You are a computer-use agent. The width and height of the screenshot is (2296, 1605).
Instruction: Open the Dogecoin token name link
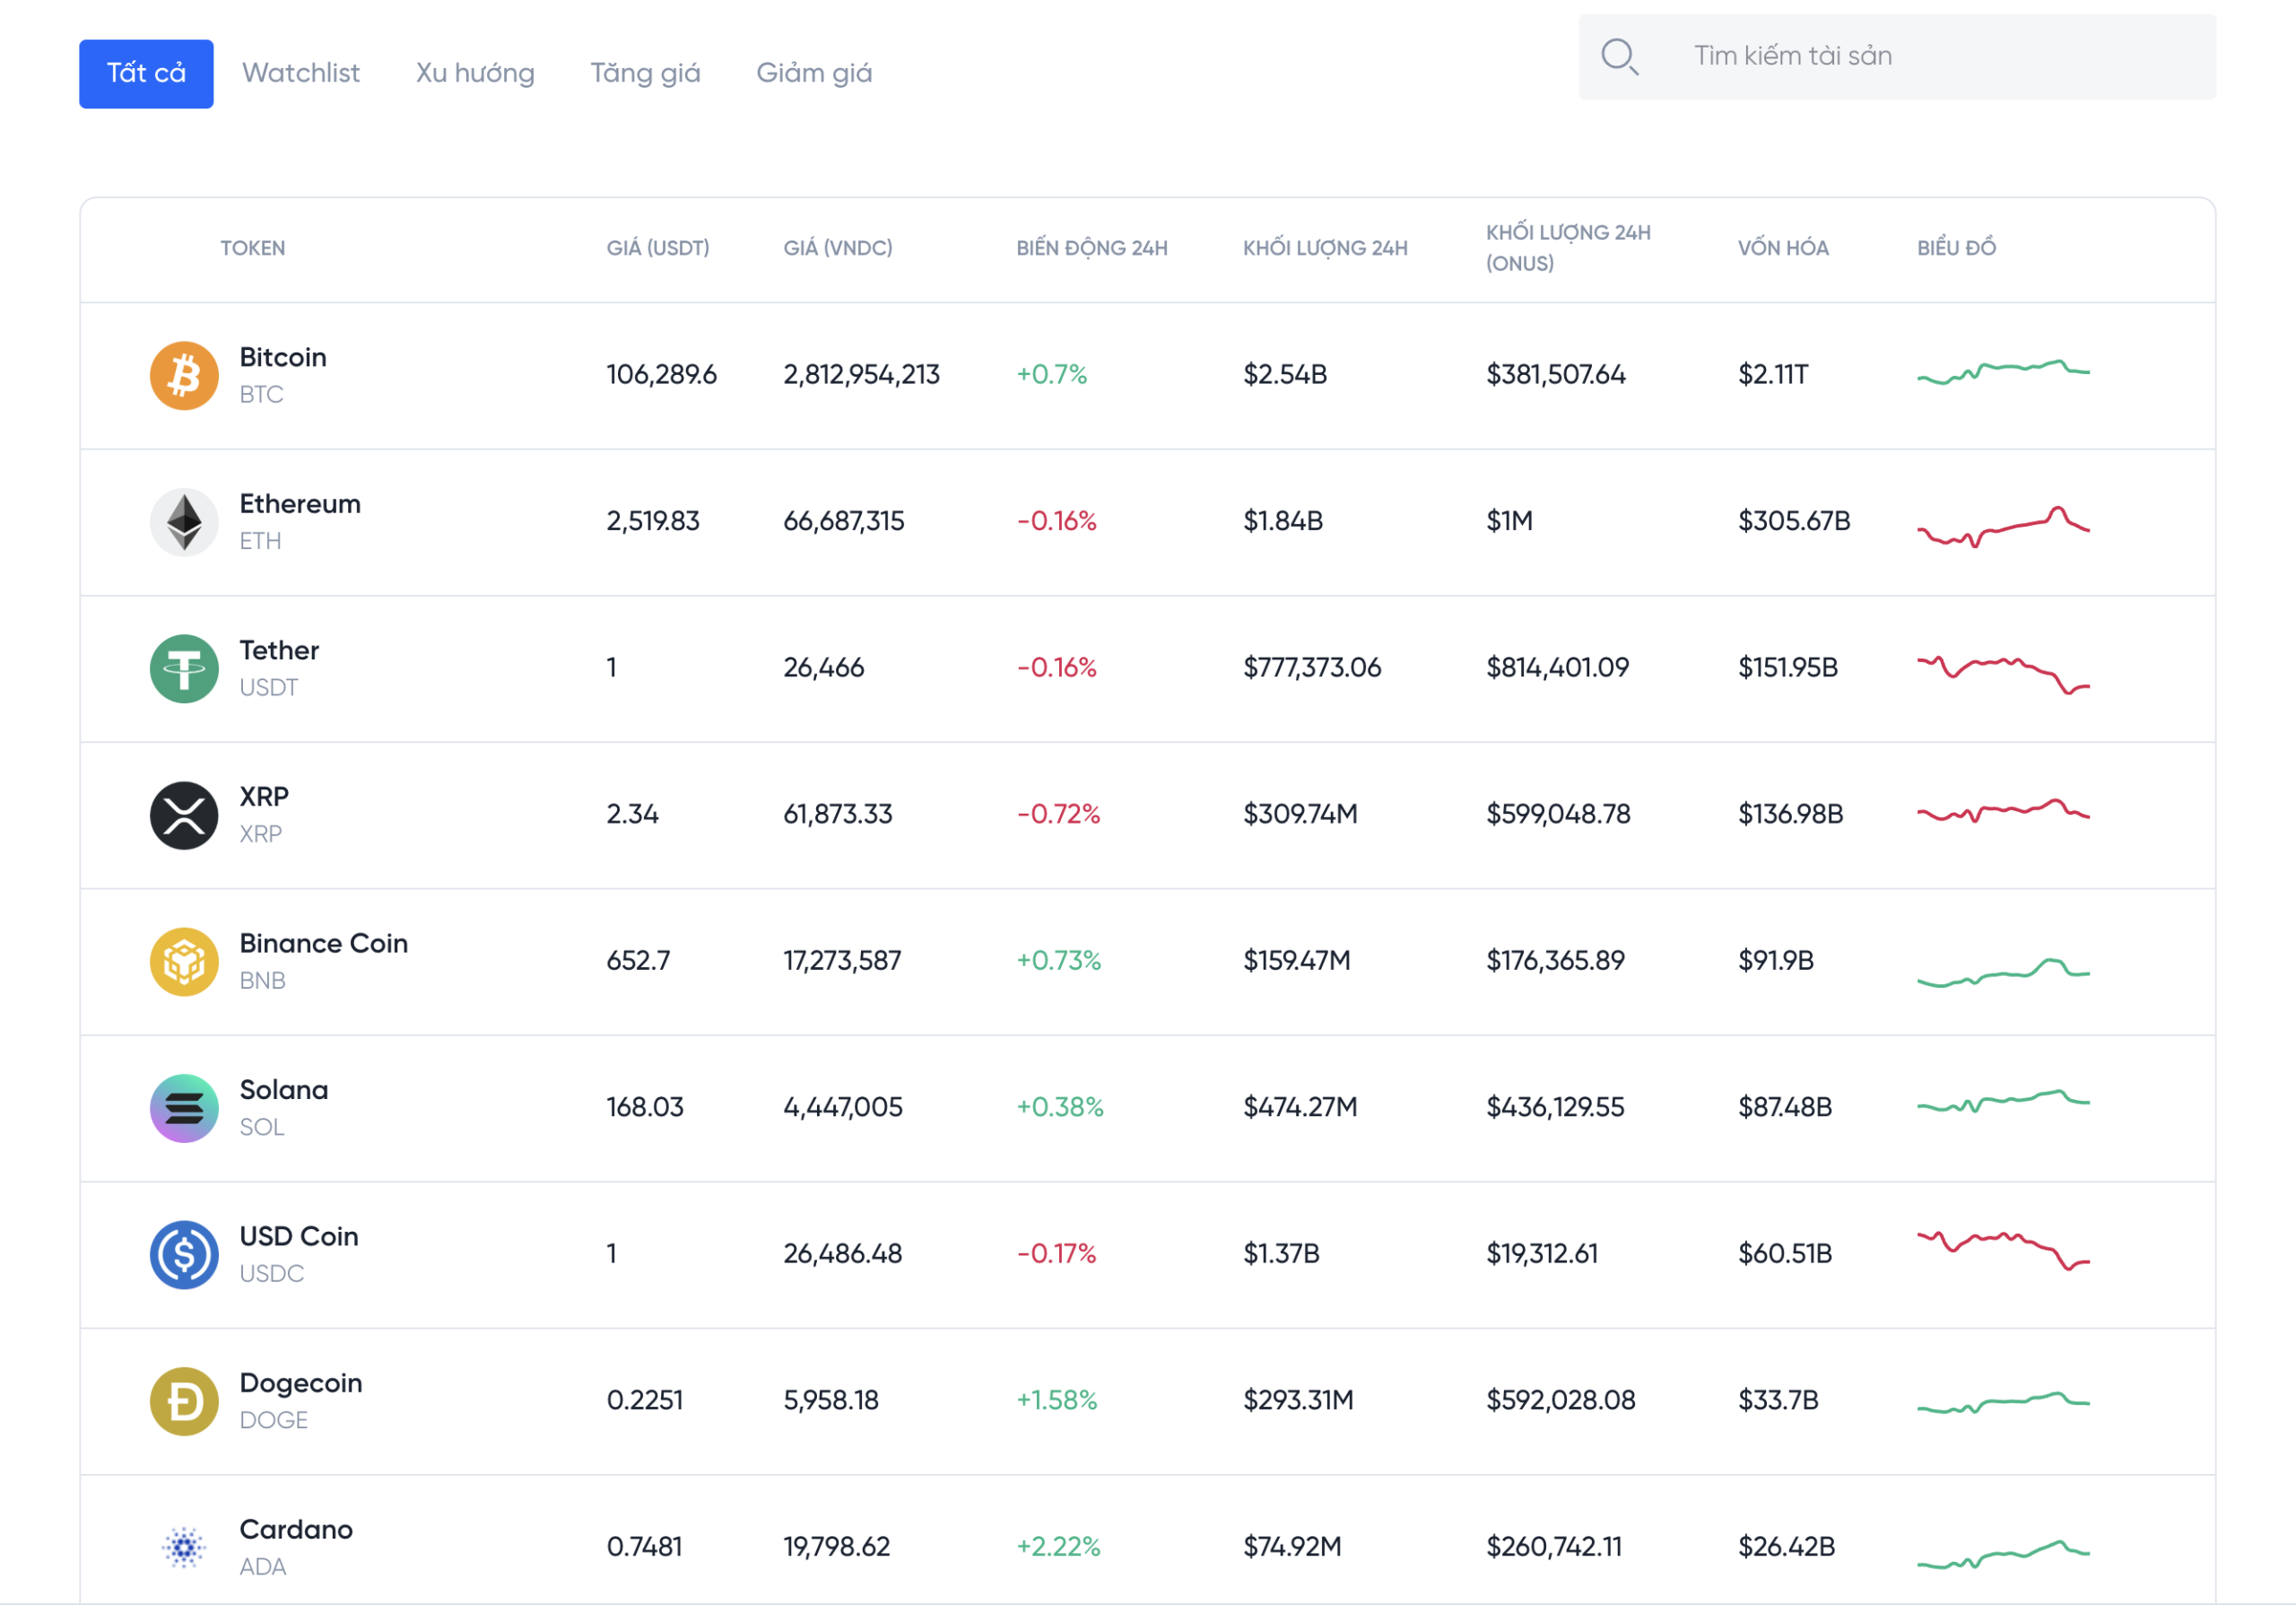301,1383
